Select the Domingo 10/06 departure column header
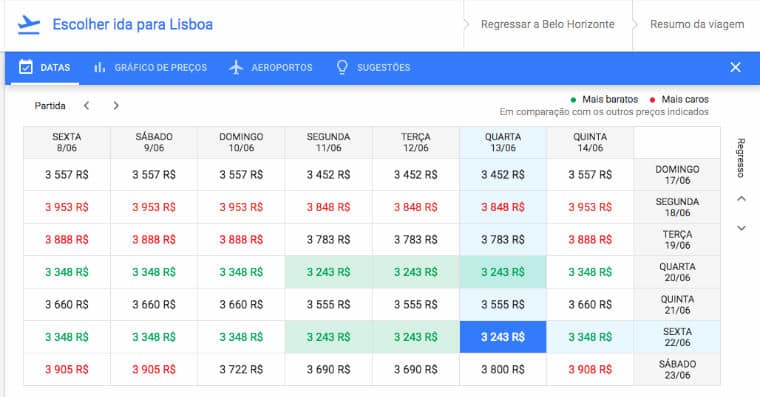Screen dimensions: 760x397 [x=241, y=143]
